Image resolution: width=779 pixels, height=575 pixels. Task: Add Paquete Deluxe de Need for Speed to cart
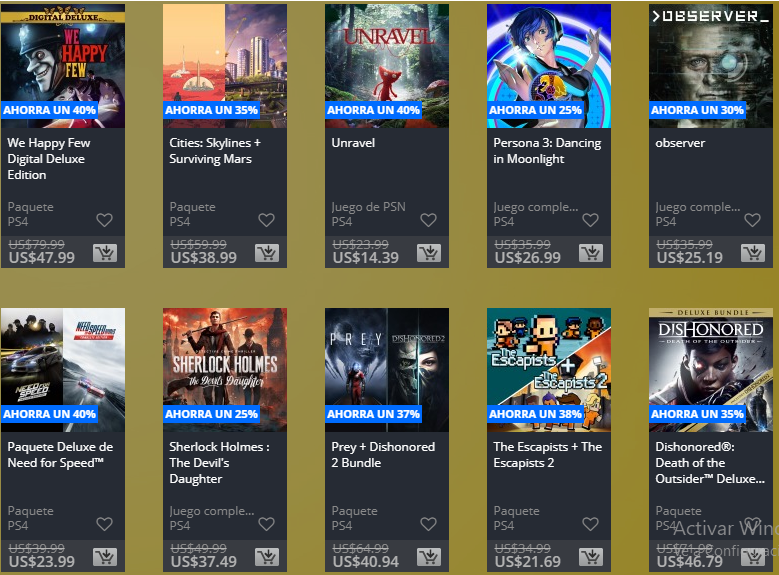(105, 557)
